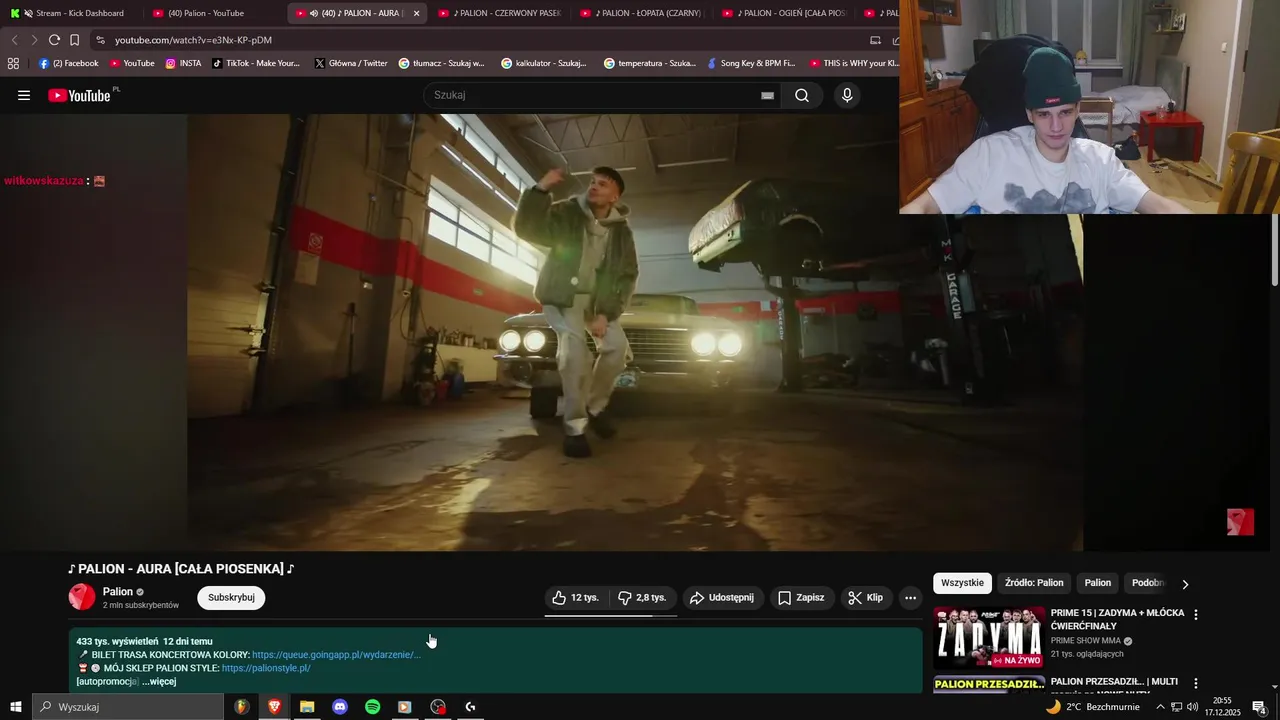Screen dimensions: 1280x720
Task: Switch to Stream - Kick Dashboard tab
Action: [68, 13]
